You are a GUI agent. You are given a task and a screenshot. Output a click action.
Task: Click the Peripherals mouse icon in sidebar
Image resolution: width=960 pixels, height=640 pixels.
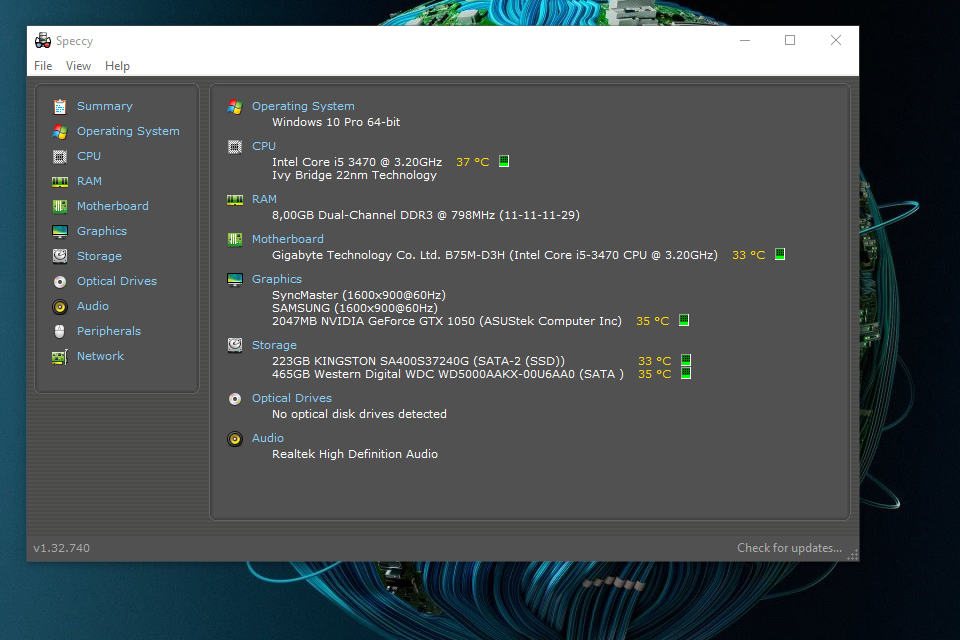(60, 331)
